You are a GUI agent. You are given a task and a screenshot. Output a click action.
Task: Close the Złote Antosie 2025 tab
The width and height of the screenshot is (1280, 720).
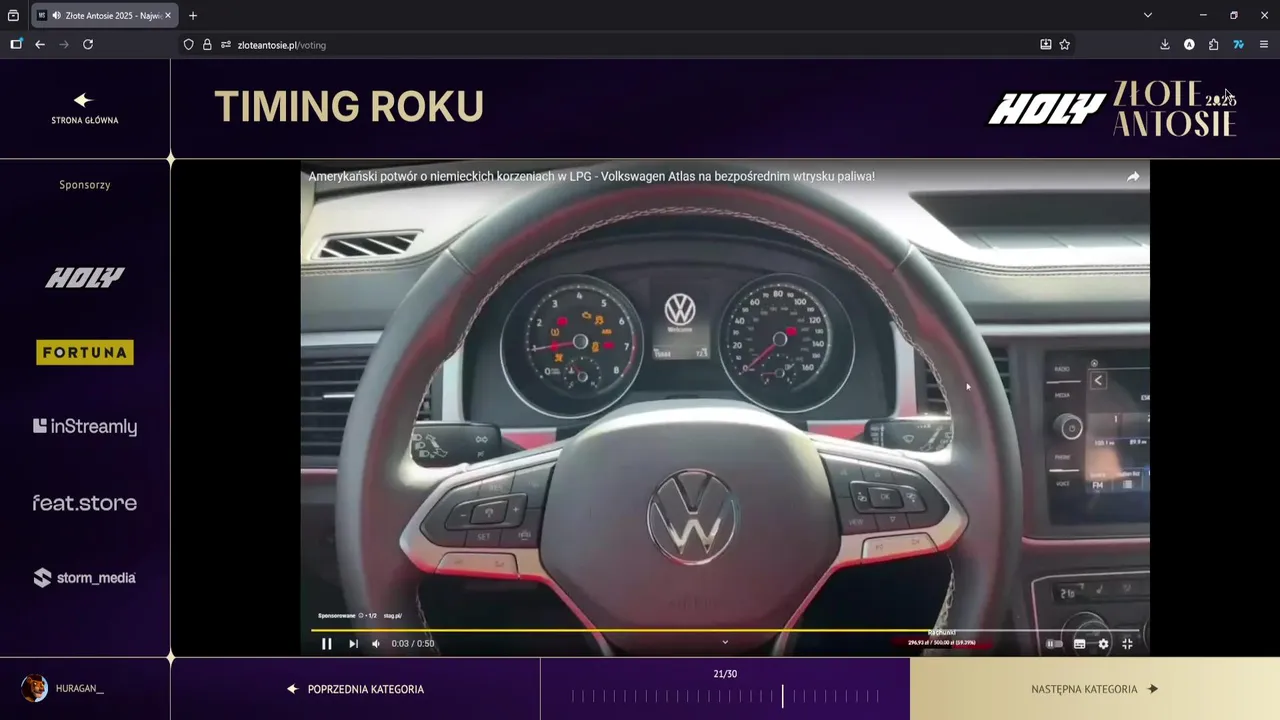tap(168, 15)
